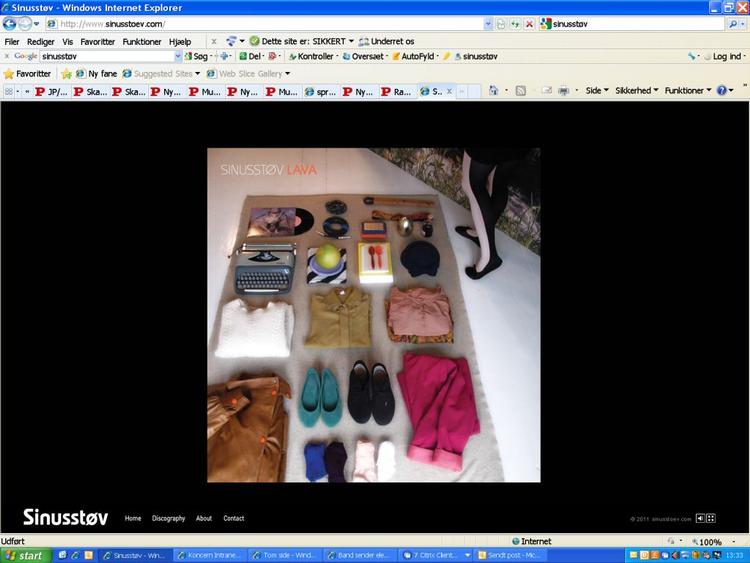Open the zoom level 100% control
Image resolution: width=750 pixels, height=563 pixels.
[x=712, y=541]
